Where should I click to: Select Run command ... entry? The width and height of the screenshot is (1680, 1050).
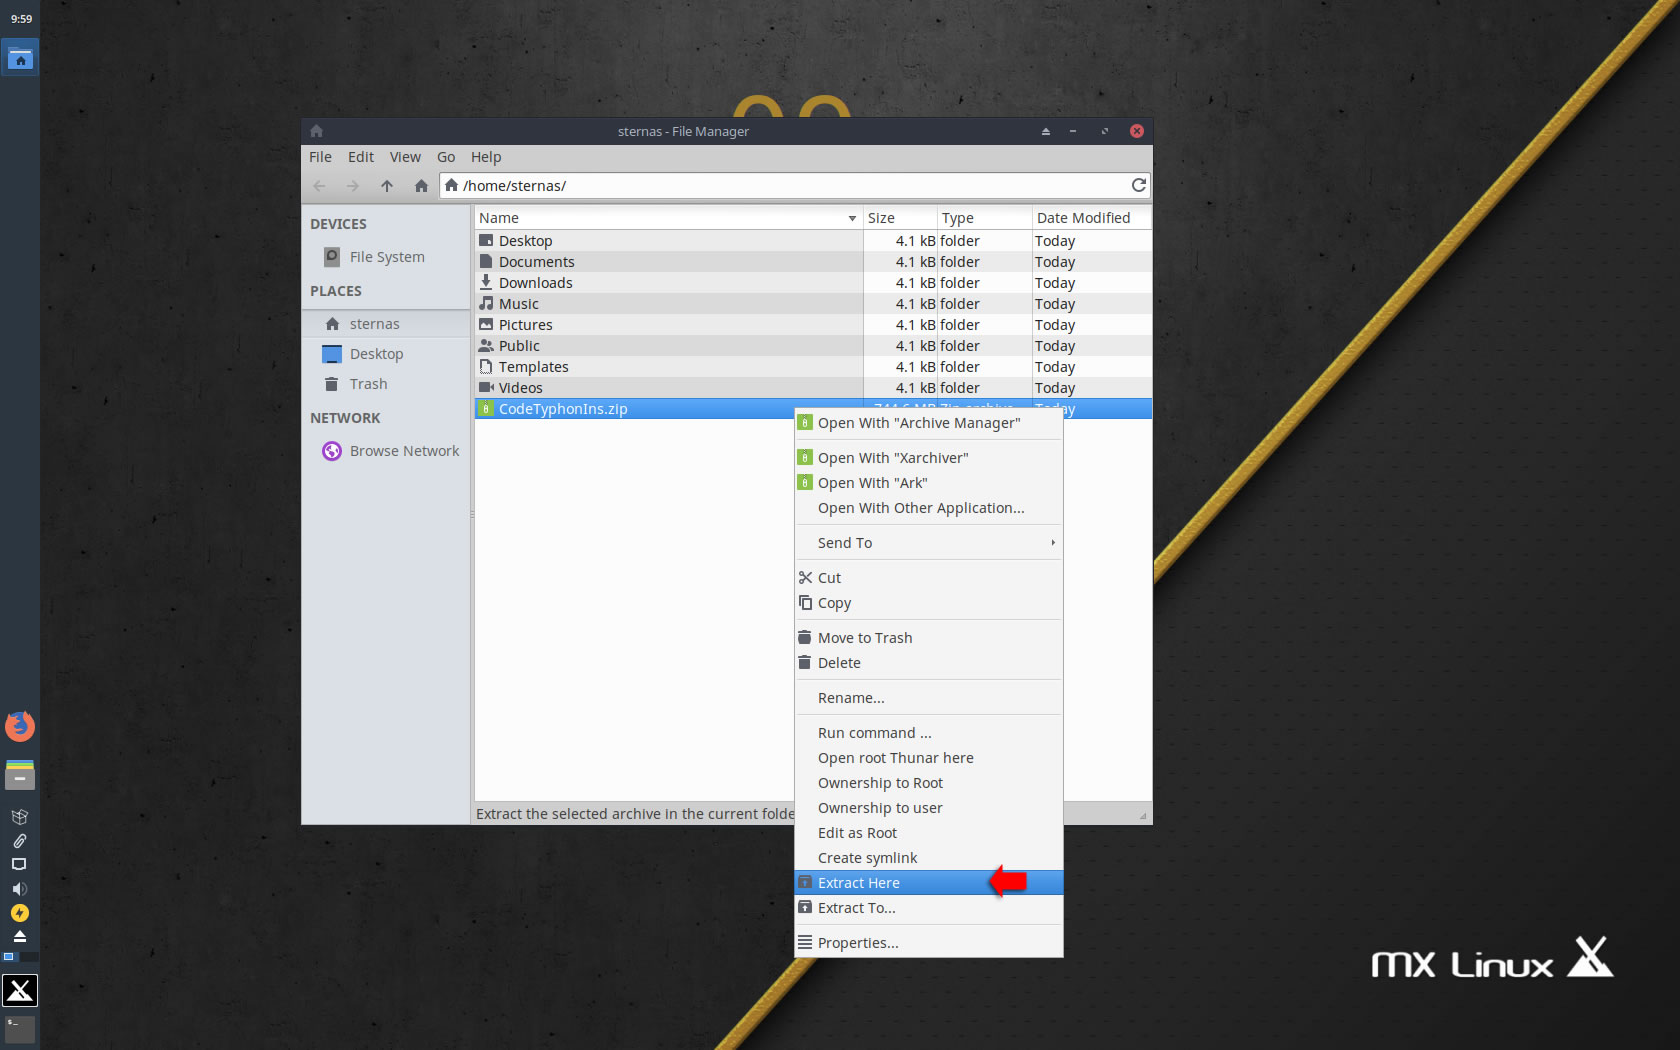click(928, 733)
